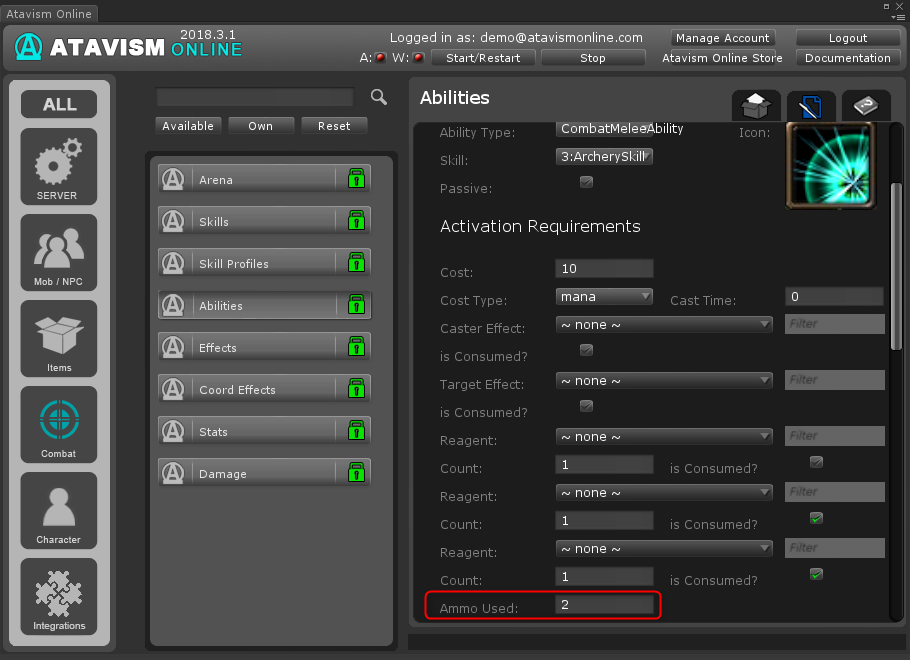Select the Mob / NPC category icon

(59, 252)
